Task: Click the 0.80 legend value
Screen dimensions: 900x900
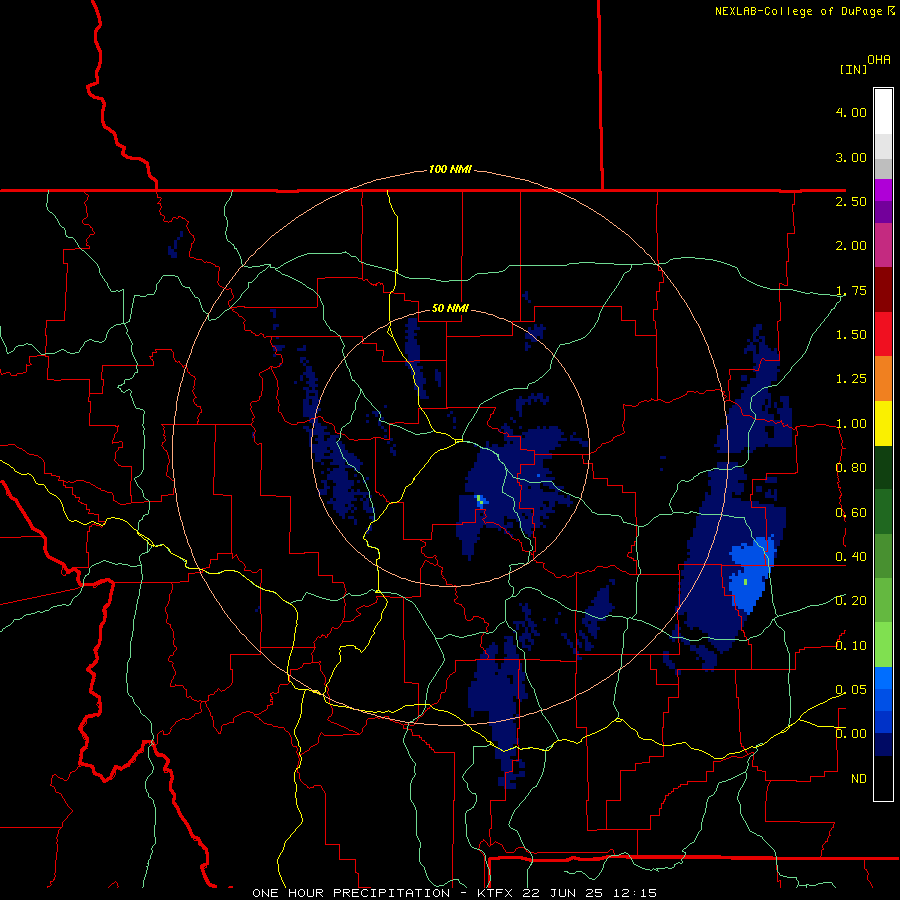Action: tap(851, 468)
